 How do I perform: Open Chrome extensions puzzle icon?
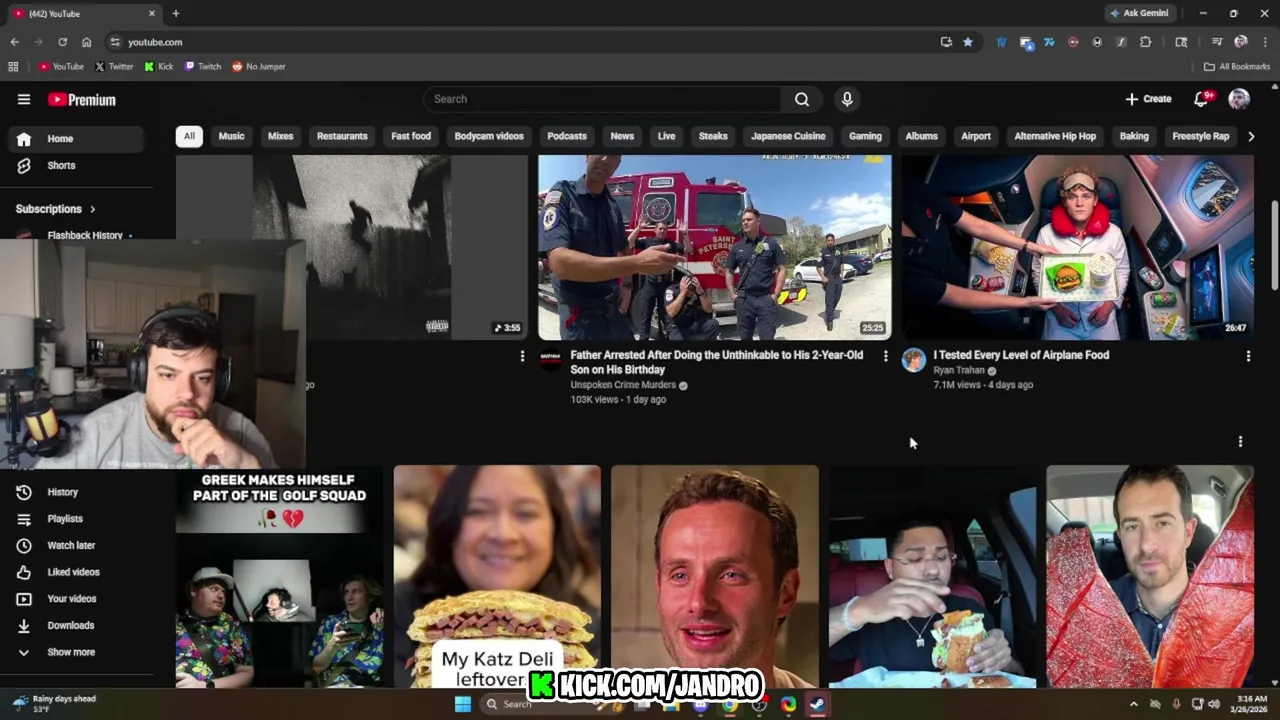1146,42
